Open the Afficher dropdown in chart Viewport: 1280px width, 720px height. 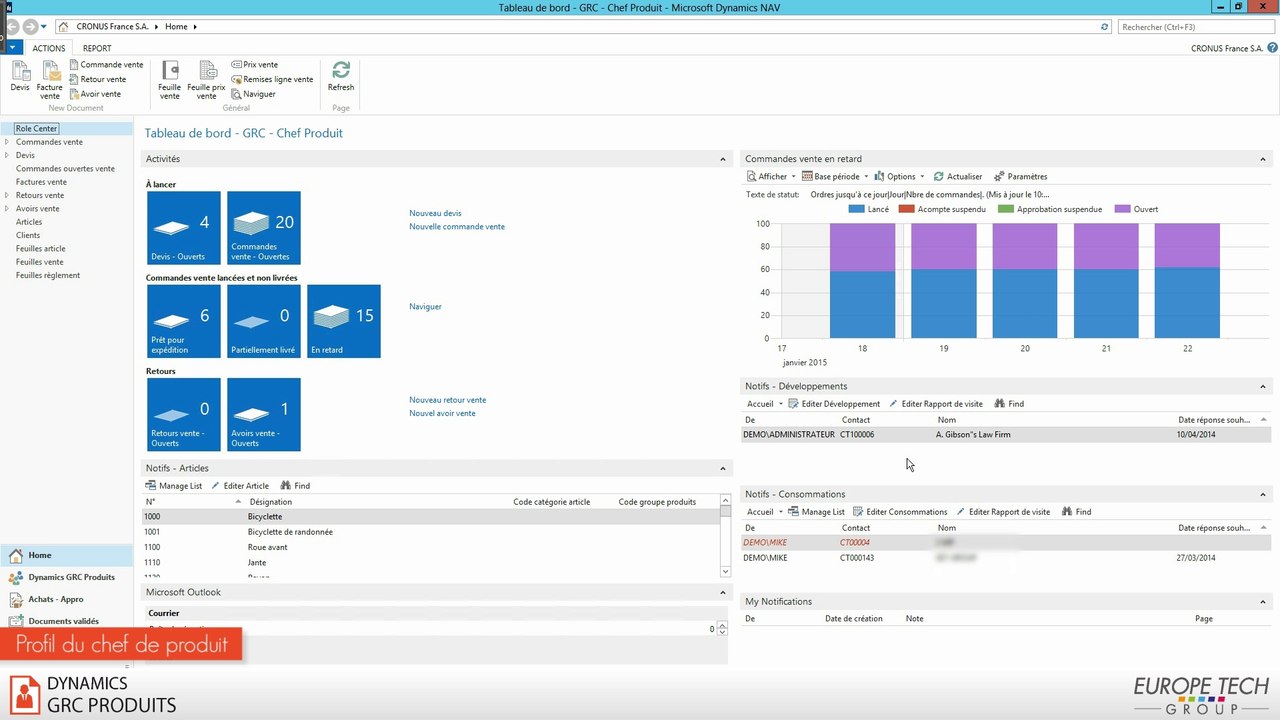(771, 176)
